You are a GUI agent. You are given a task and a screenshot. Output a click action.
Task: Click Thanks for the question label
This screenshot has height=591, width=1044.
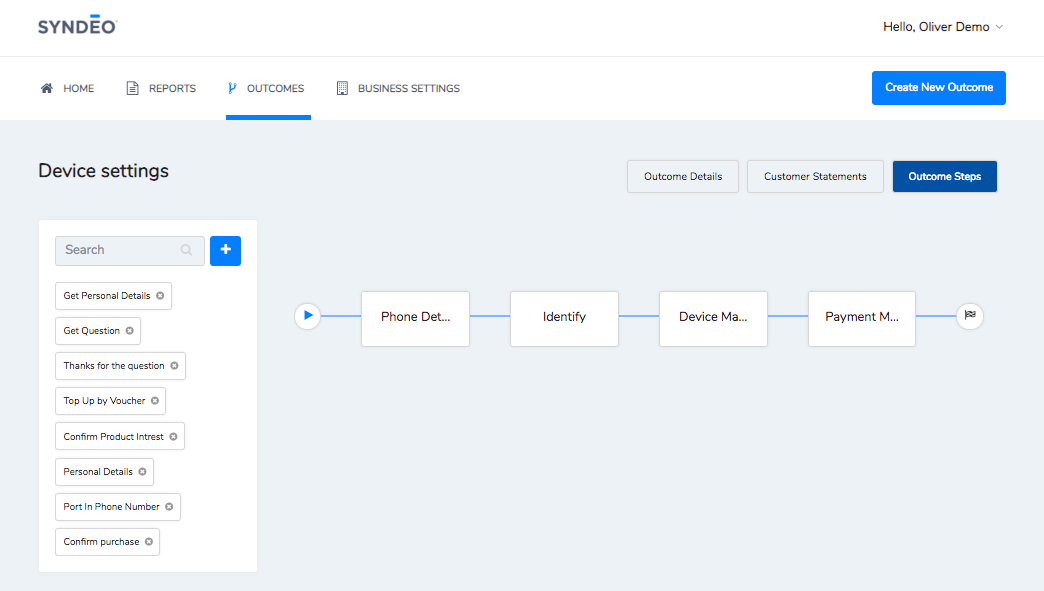[114, 366]
